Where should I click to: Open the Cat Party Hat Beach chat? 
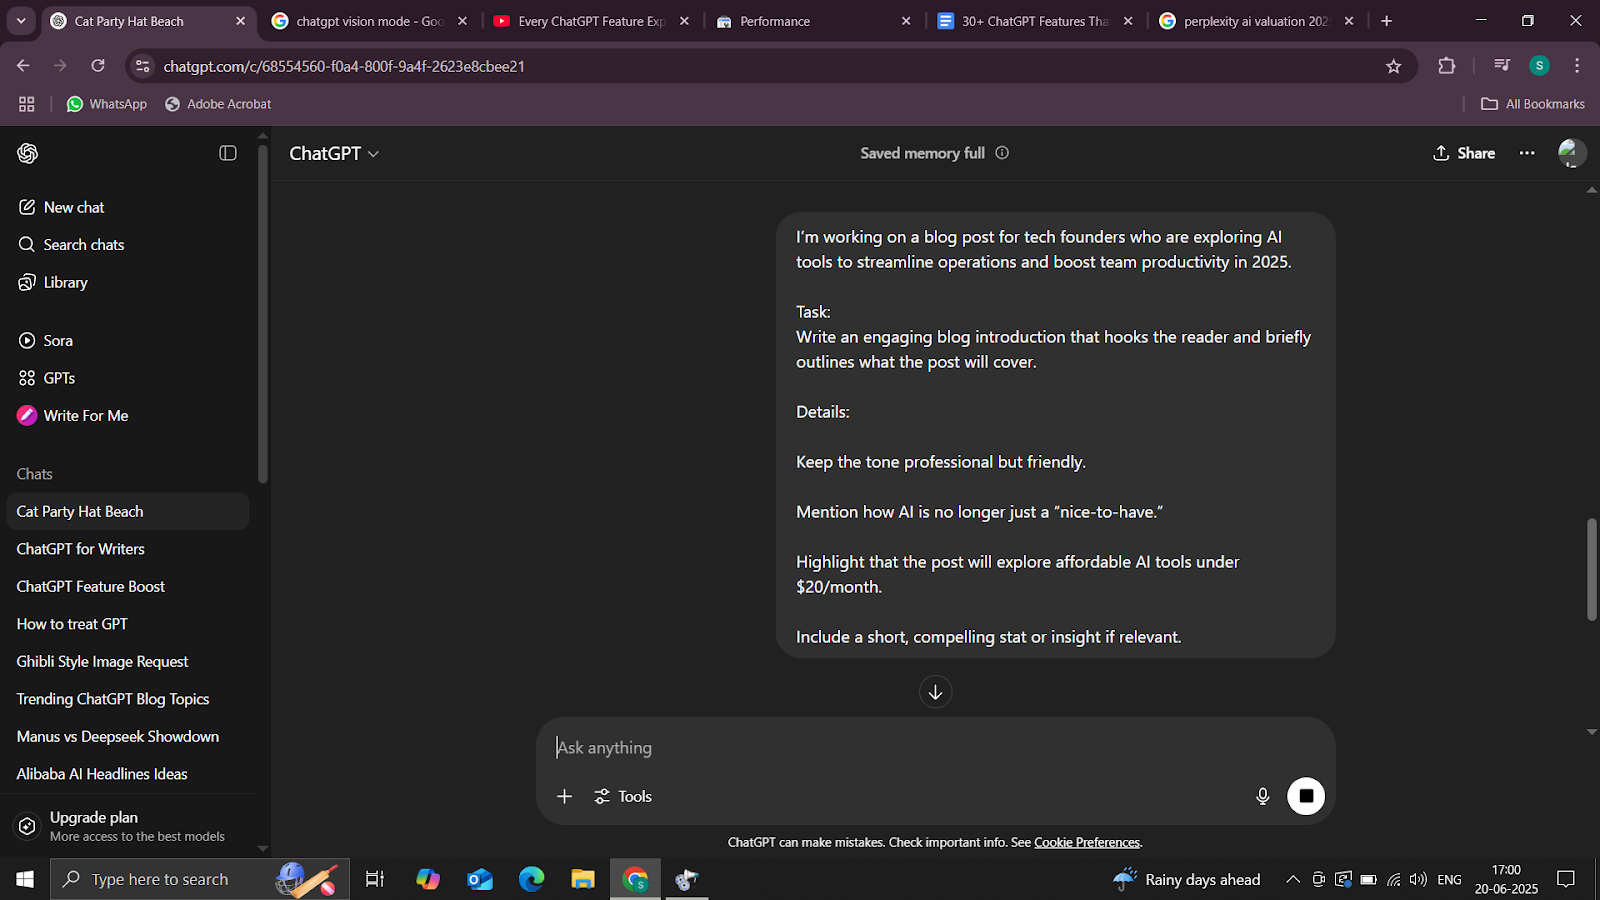pos(128,511)
